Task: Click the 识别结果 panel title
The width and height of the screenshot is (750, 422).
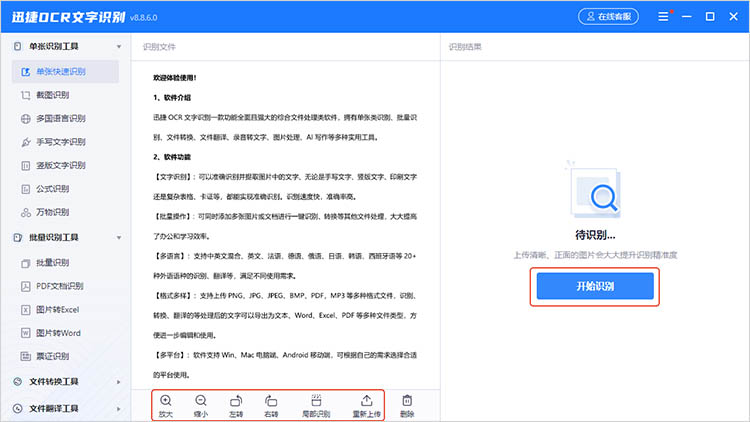Action: click(465, 47)
